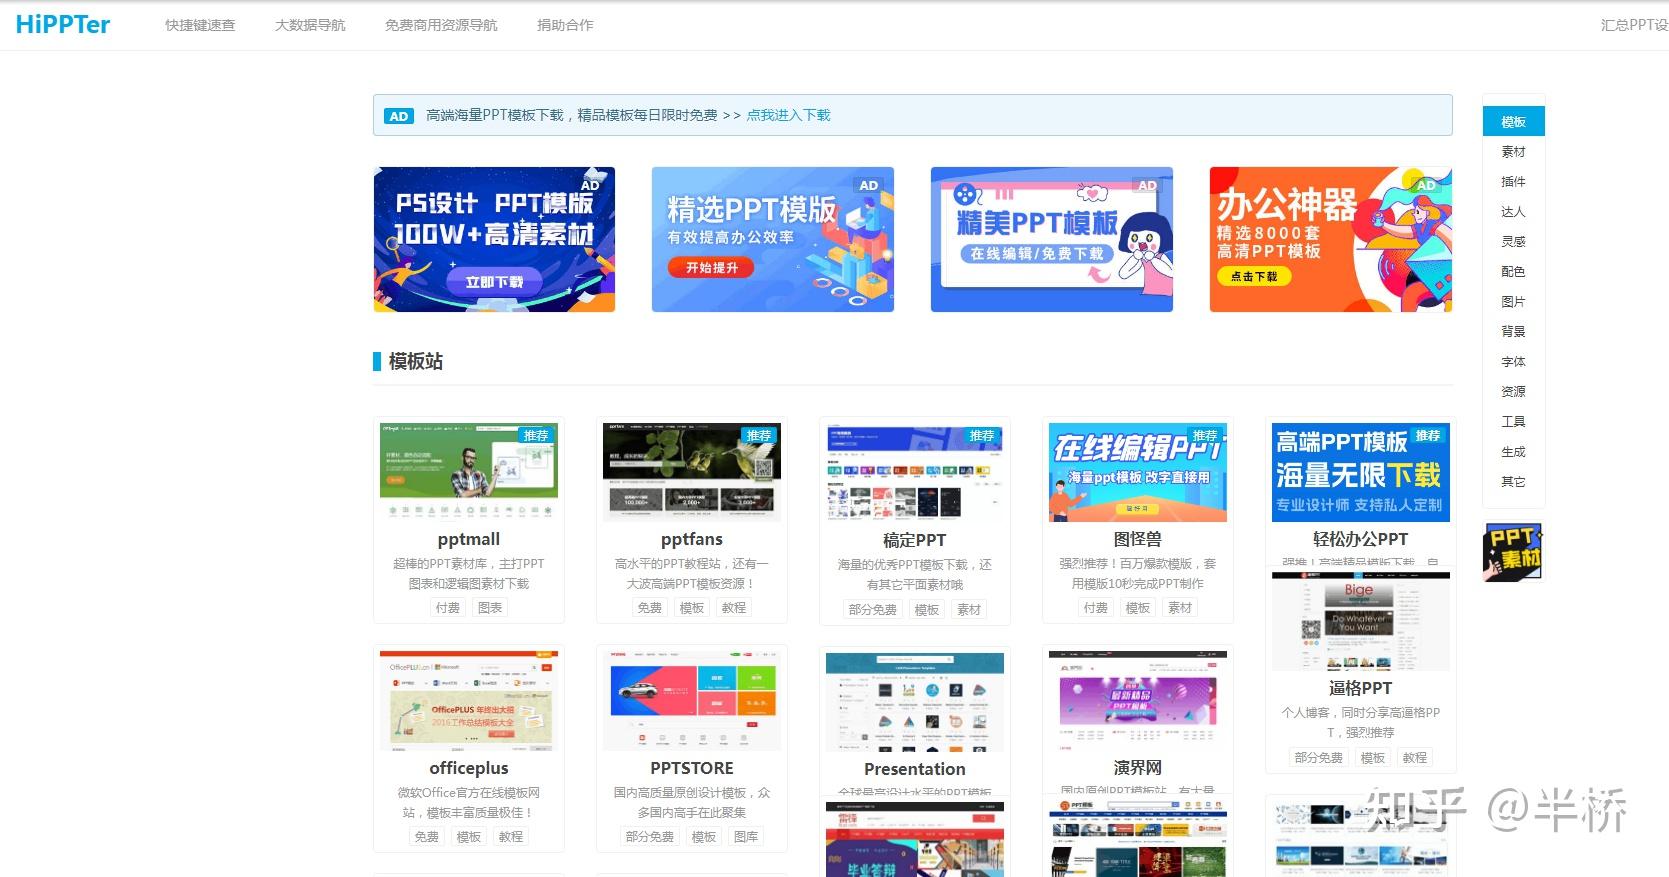Click the 图表 tag on pptmall card

point(490,608)
